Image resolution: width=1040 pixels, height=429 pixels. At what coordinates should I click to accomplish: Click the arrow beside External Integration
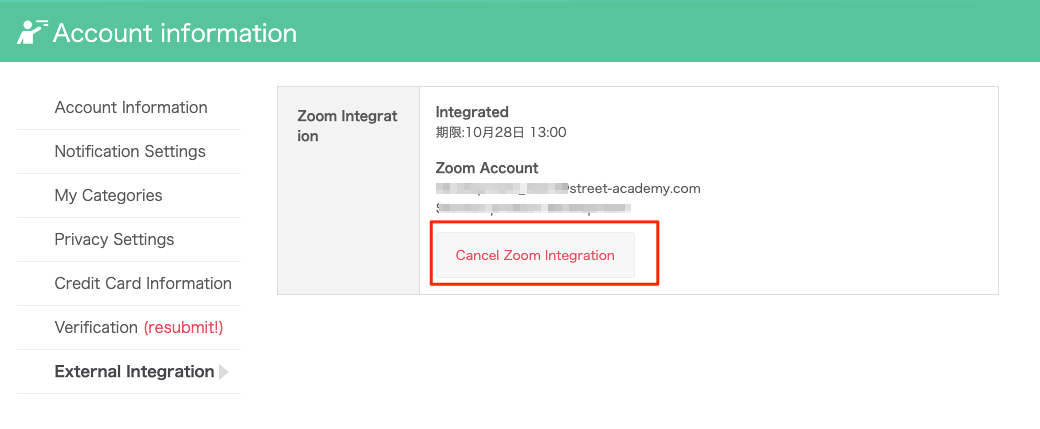click(224, 372)
